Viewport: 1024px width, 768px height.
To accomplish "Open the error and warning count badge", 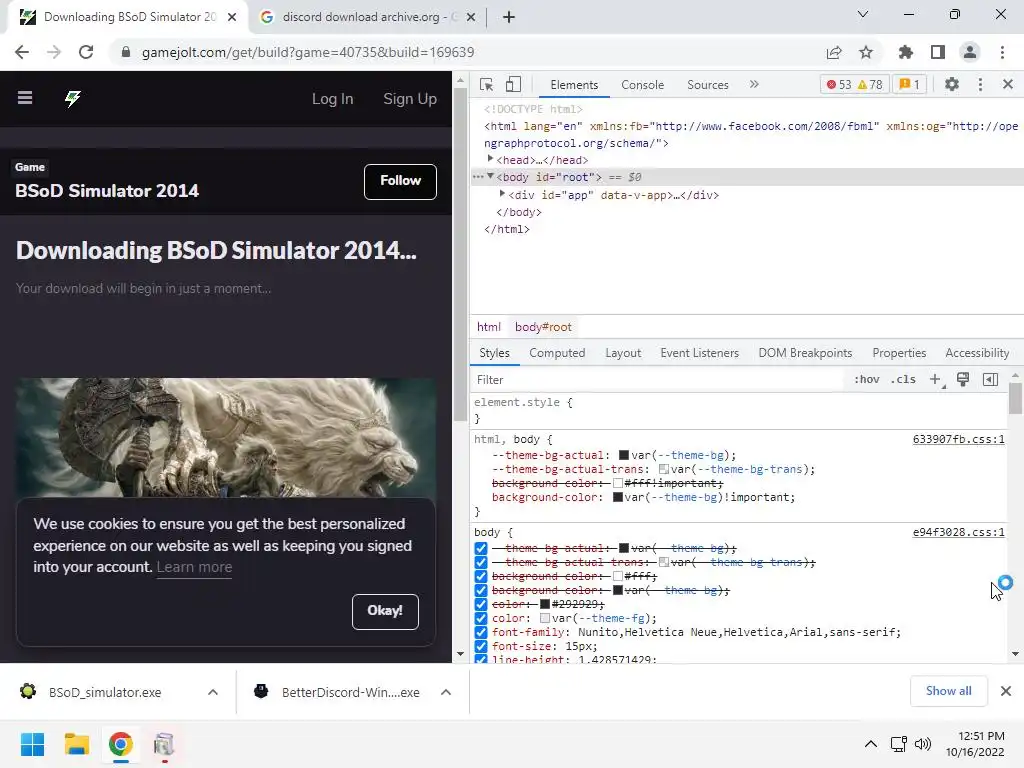I will (x=854, y=84).
